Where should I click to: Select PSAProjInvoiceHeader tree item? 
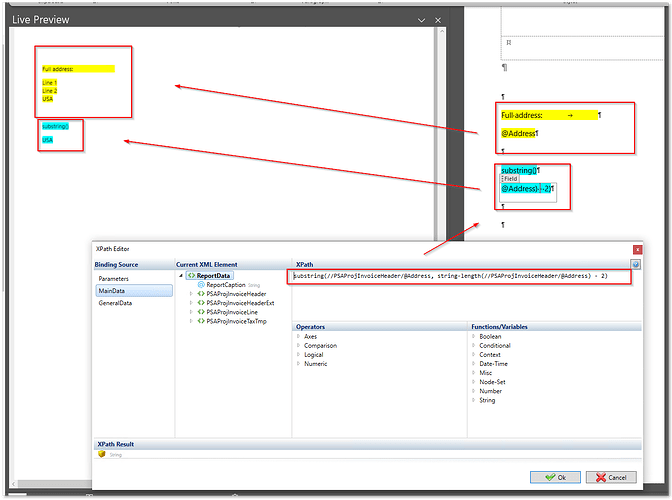[x=236, y=294]
